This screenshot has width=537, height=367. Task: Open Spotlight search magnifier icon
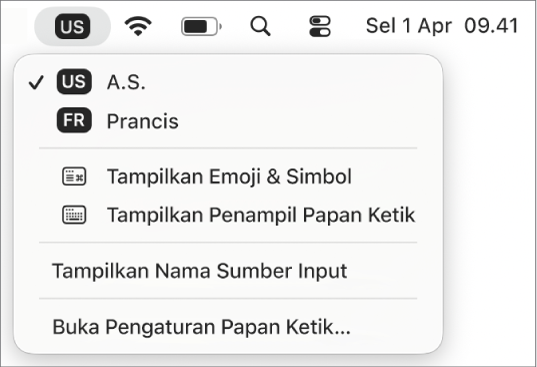[261, 26]
